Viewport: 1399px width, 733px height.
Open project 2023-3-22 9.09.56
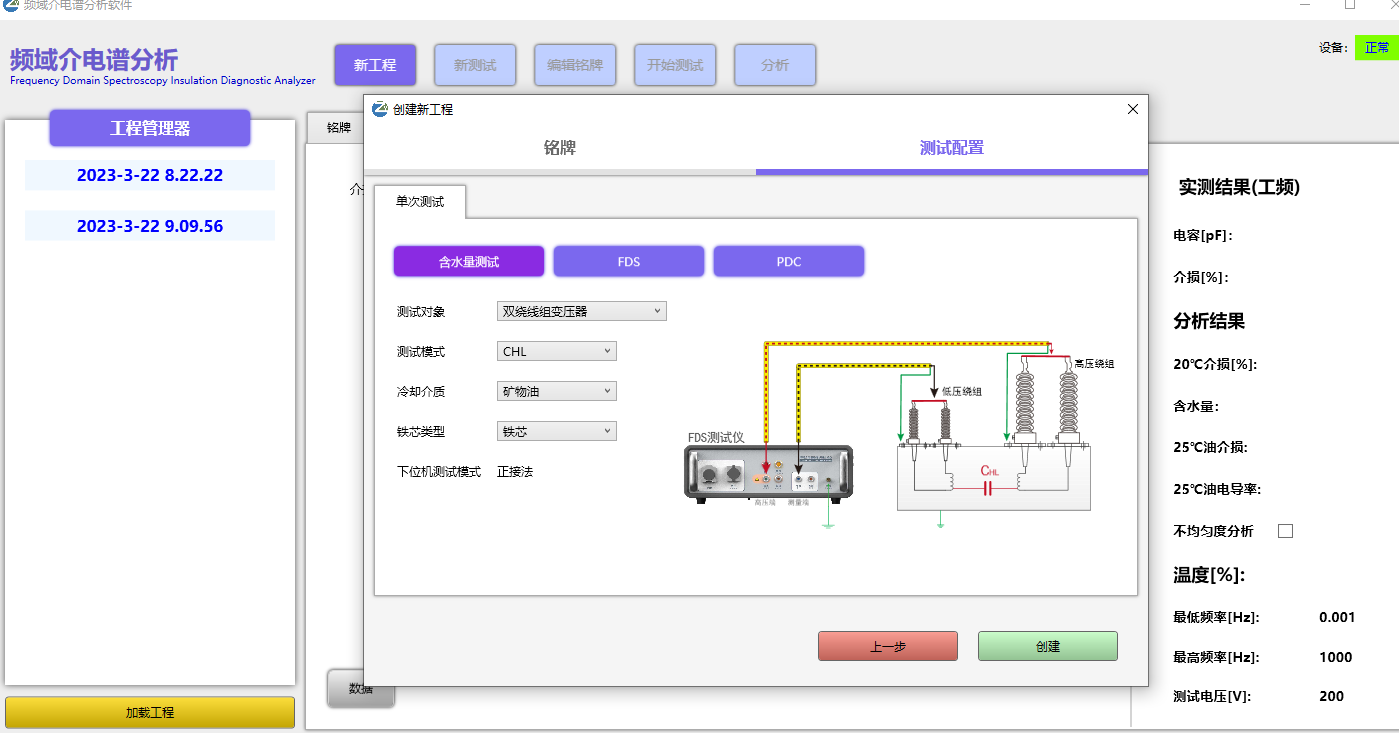click(x=150, y=226)
